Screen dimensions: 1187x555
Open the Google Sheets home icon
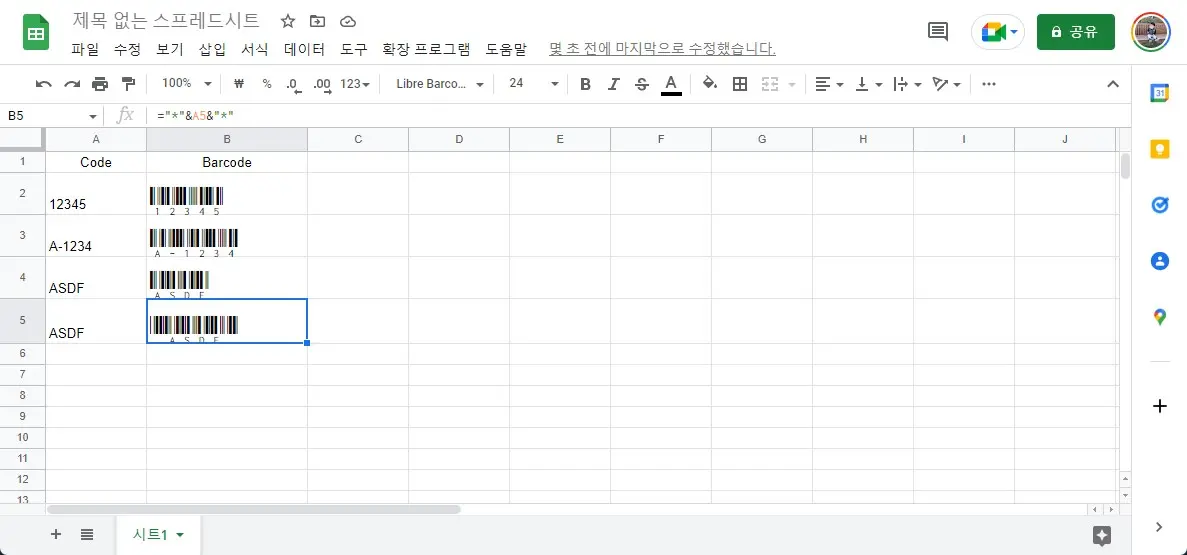point(36,33)
